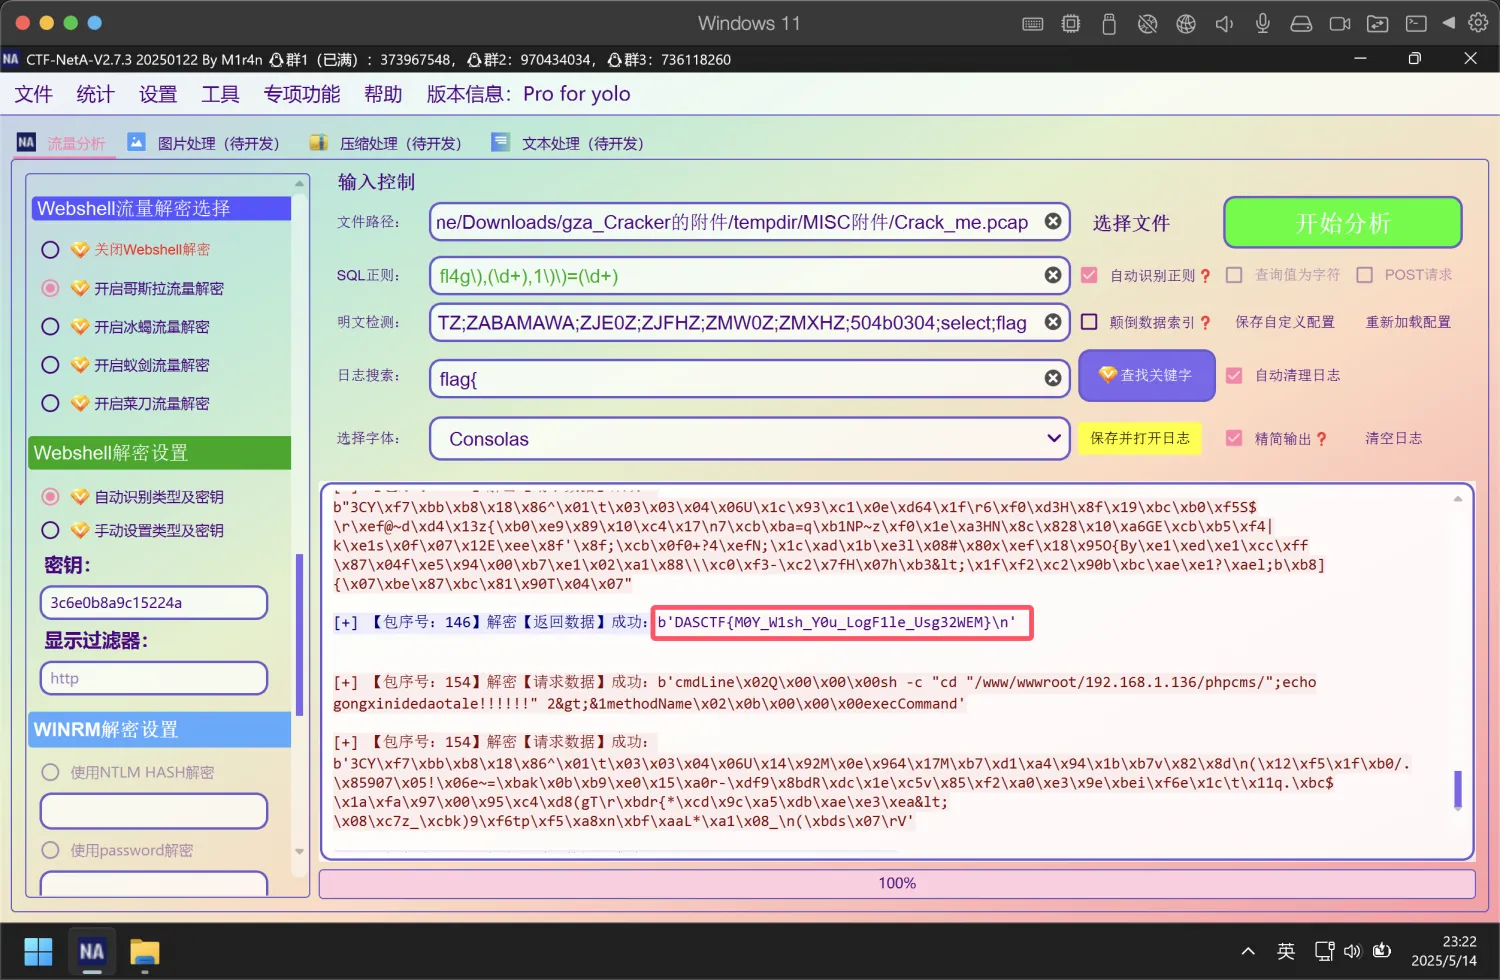Click the green 开始分析 button
The height and width of the screenshot is (980, 1500).
pyautogui.click(x=1343, y=222)
